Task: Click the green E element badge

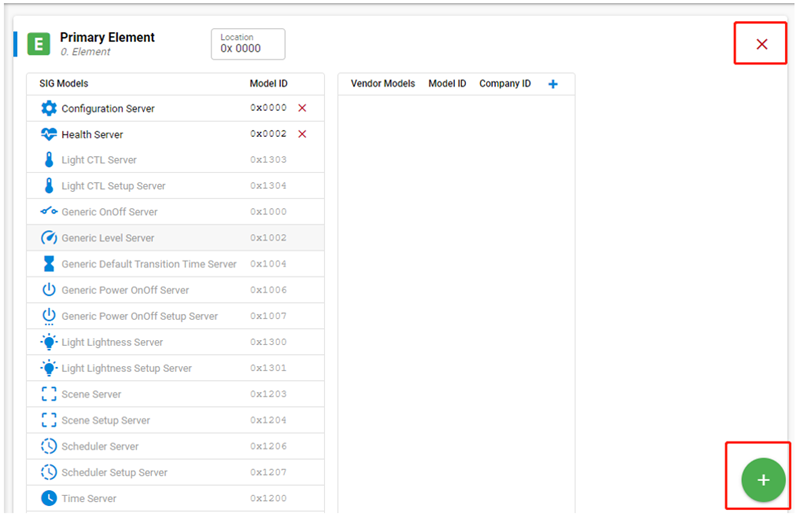Action: click(x=38, y=44)
